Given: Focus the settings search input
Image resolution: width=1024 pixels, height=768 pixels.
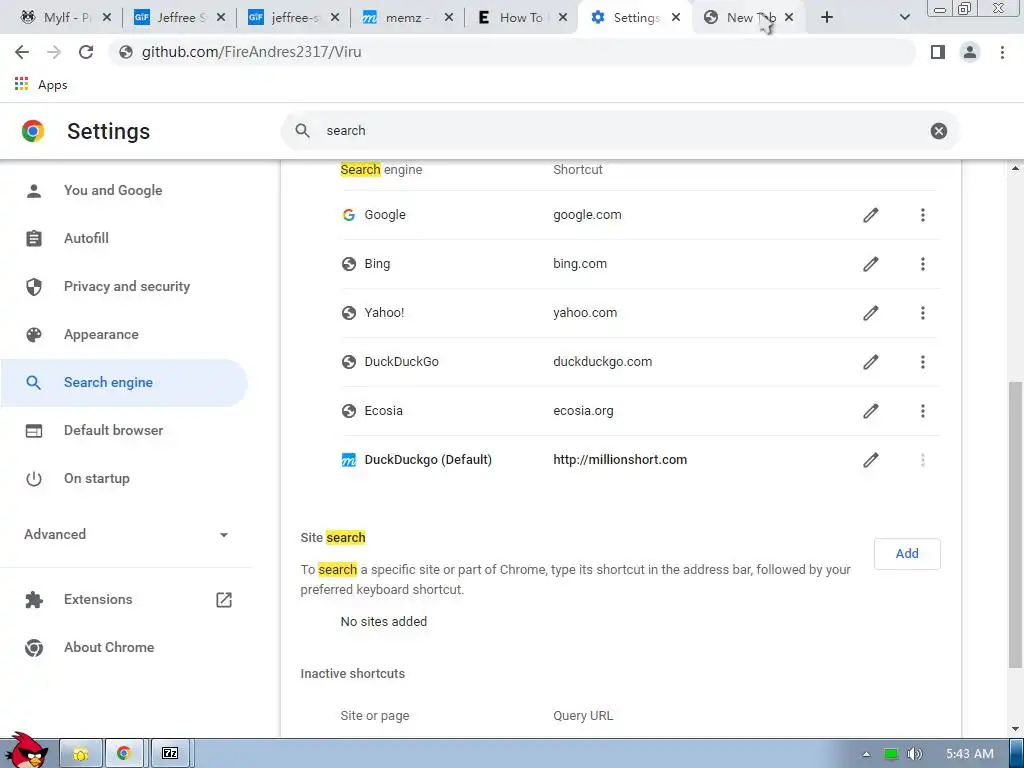Looking at the screenshot, I should pyautogui.click(x=620, y=131).
